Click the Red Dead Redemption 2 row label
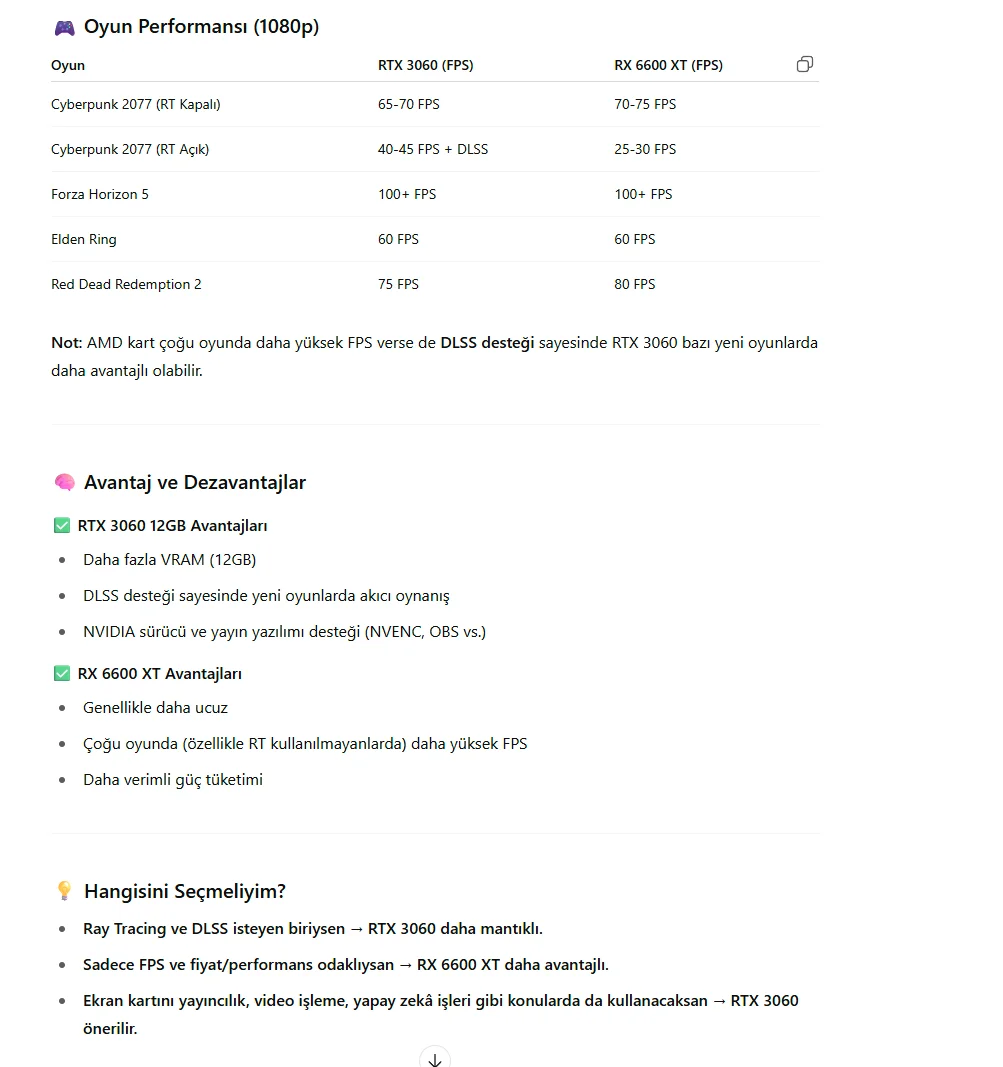1003x1067 pixels. tap(126, 284)
